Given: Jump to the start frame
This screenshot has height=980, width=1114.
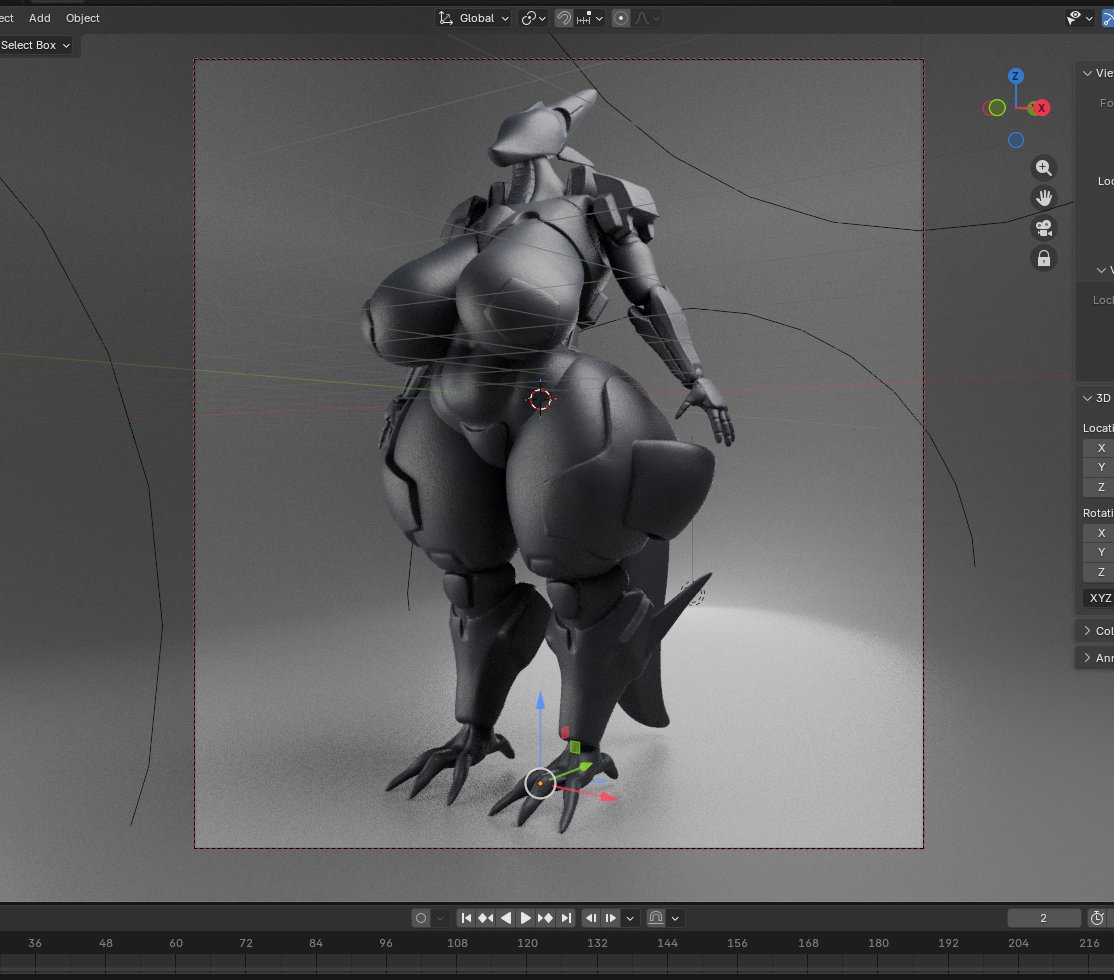Looking at the screenshot, I should click(x=466, y=918).
